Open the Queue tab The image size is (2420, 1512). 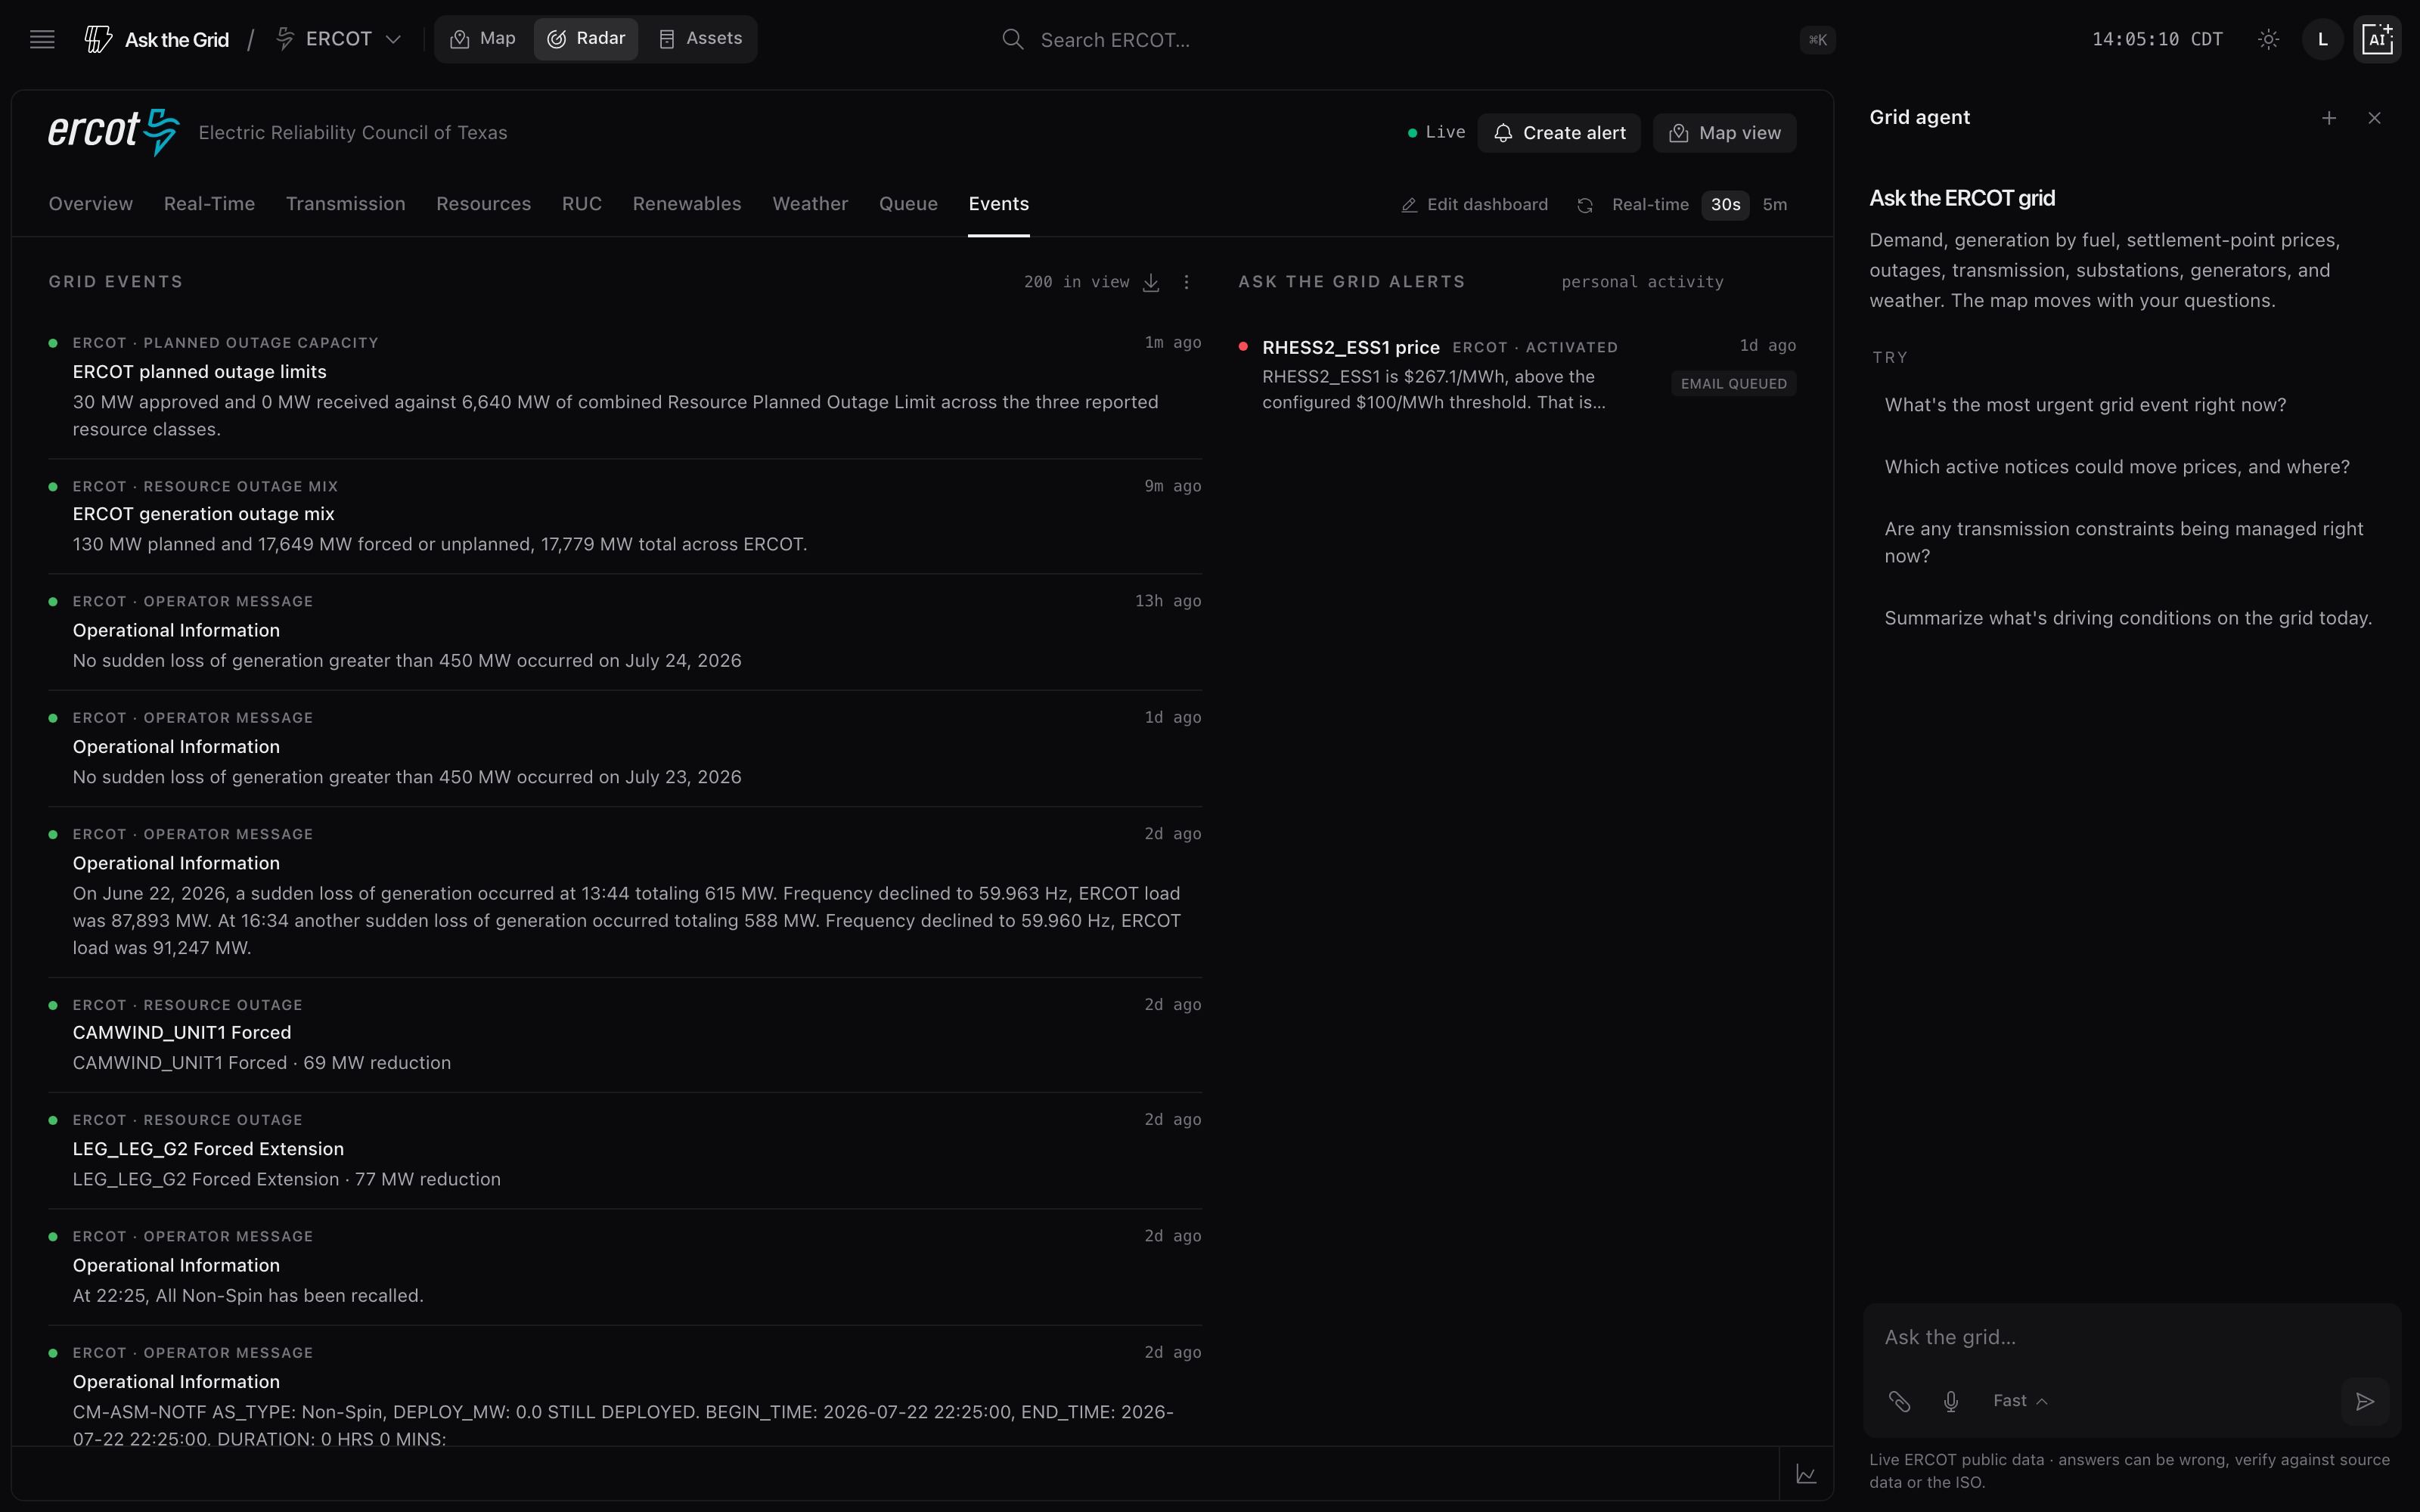908,204
